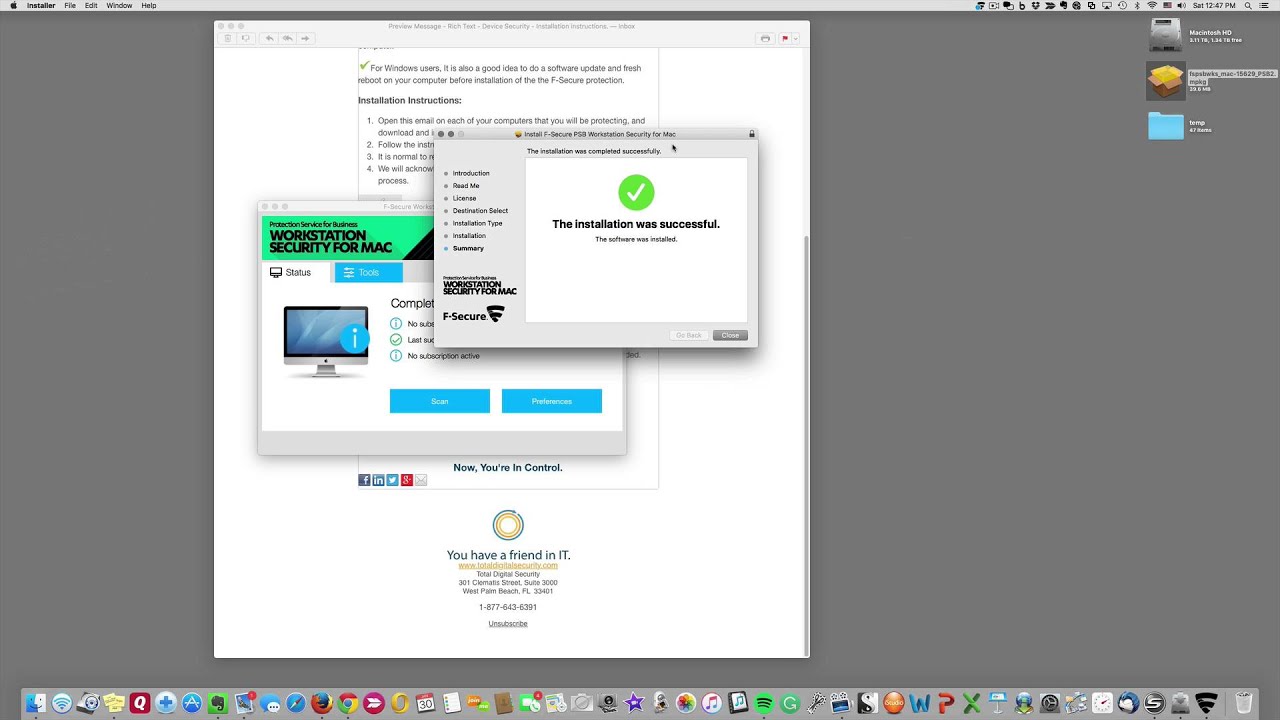Click the junk thumbs-down icon in Mail toolbar

pyautogui.click(x=245, y=38)
